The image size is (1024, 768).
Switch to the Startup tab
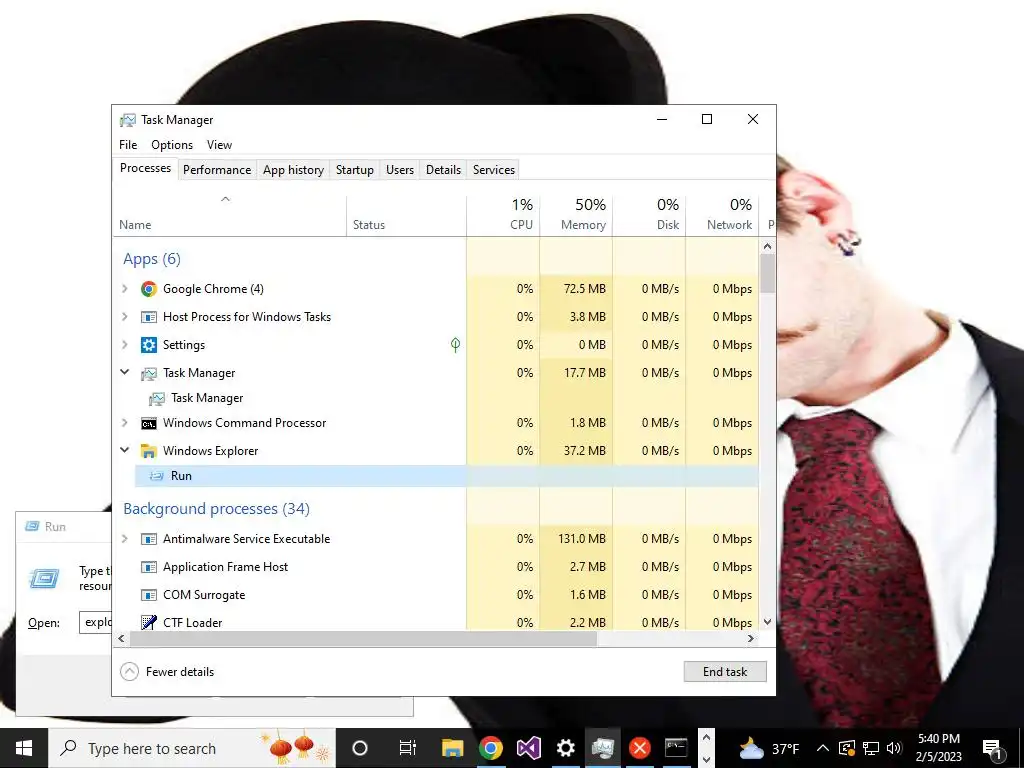tap(355, 170)
